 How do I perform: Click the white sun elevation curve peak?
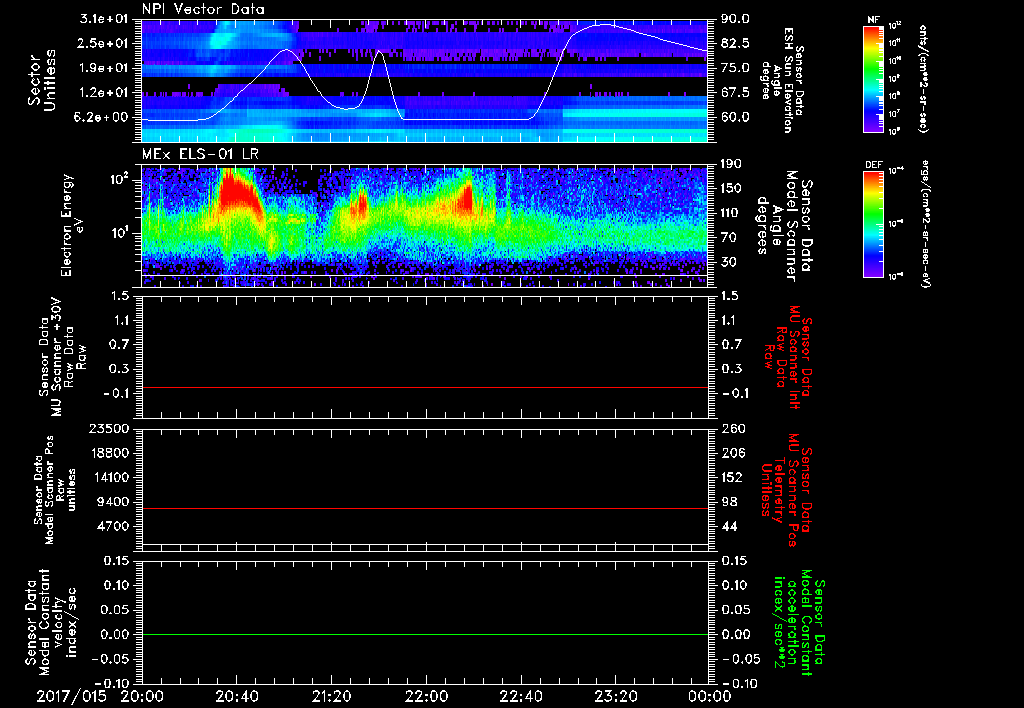click(606, 24)
